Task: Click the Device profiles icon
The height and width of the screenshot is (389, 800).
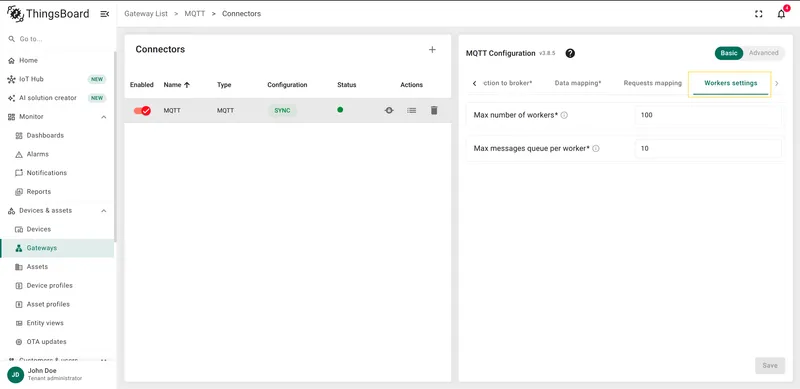Action: click(x=19, y=285)
